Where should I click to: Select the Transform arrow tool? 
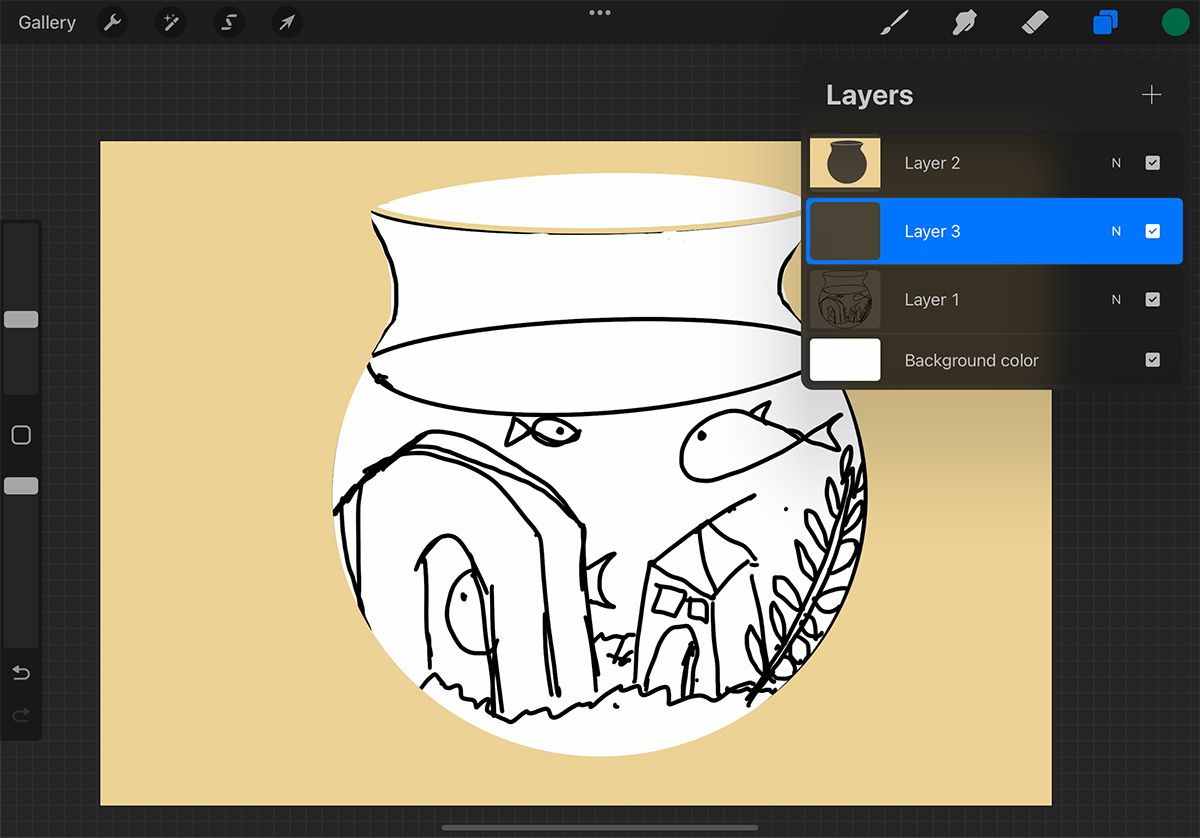click(x=286, y=22)
